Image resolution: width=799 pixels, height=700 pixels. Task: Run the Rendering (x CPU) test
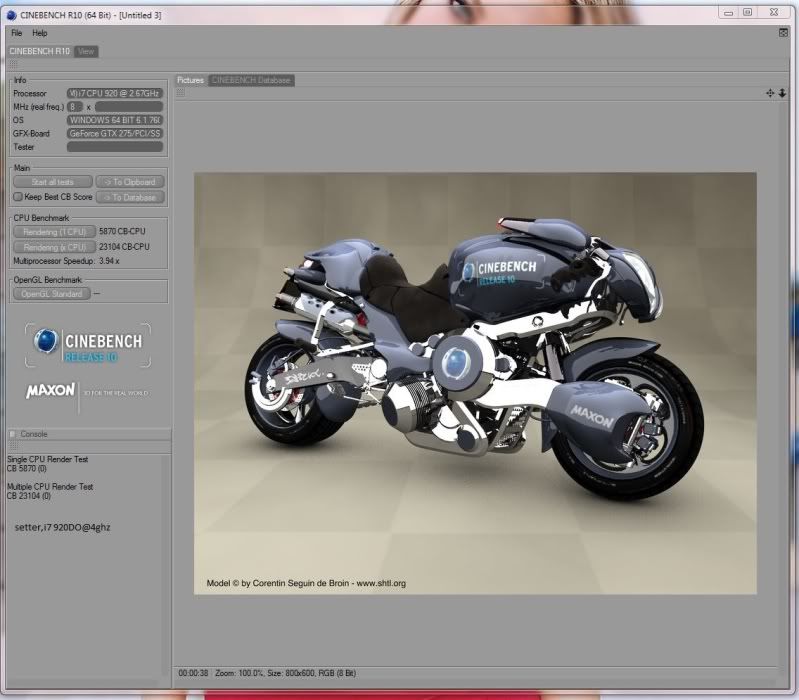pos(55,247)
